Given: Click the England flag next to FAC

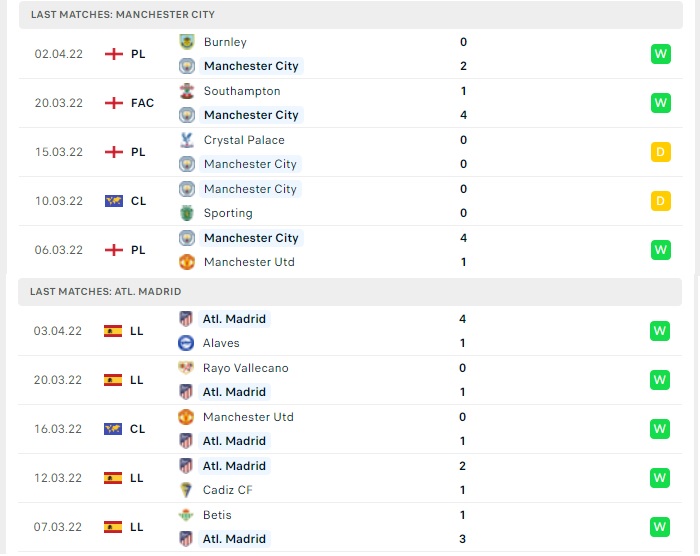Looking at the screenshot, I should (114, 103).
